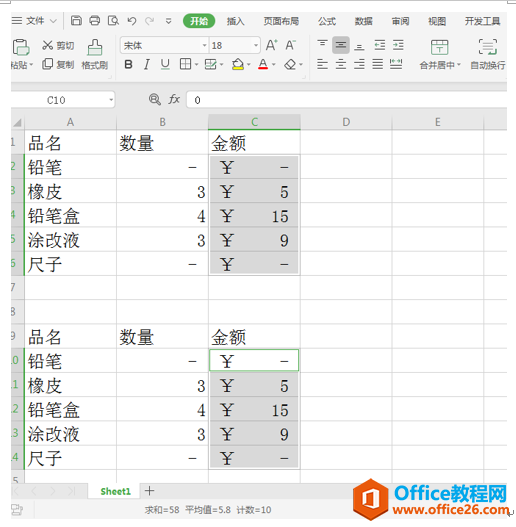This screenshot has width=516, height=527.
Task: Click the justify alignment icon
Action: coord(378,64)
